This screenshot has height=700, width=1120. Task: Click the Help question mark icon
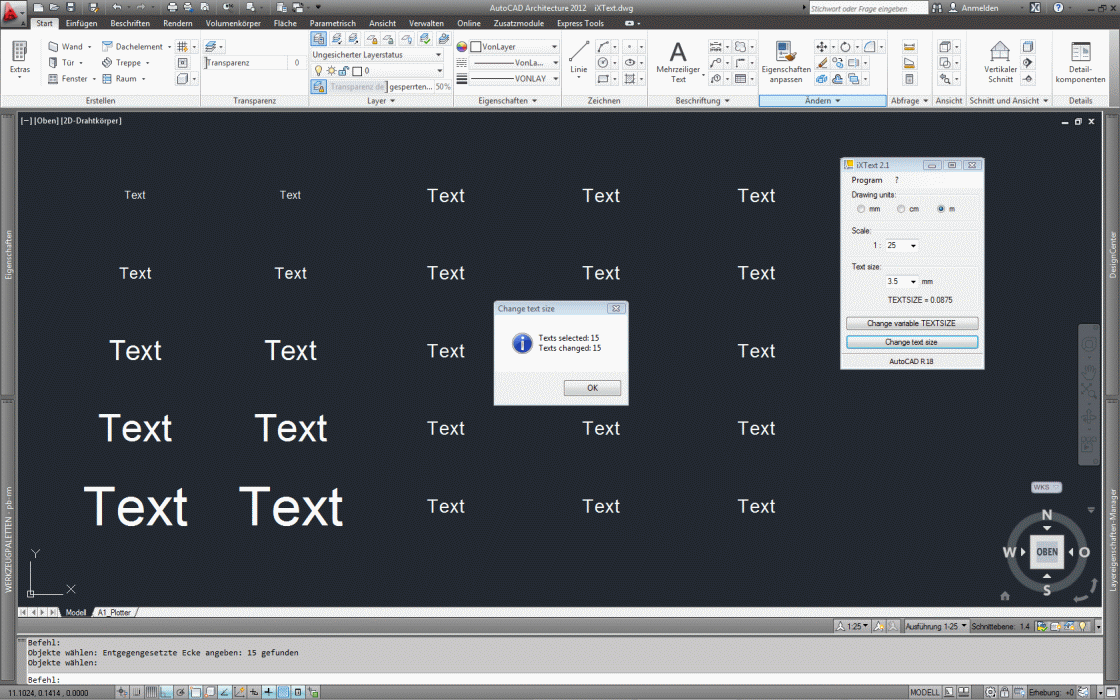click(1059, 8)
